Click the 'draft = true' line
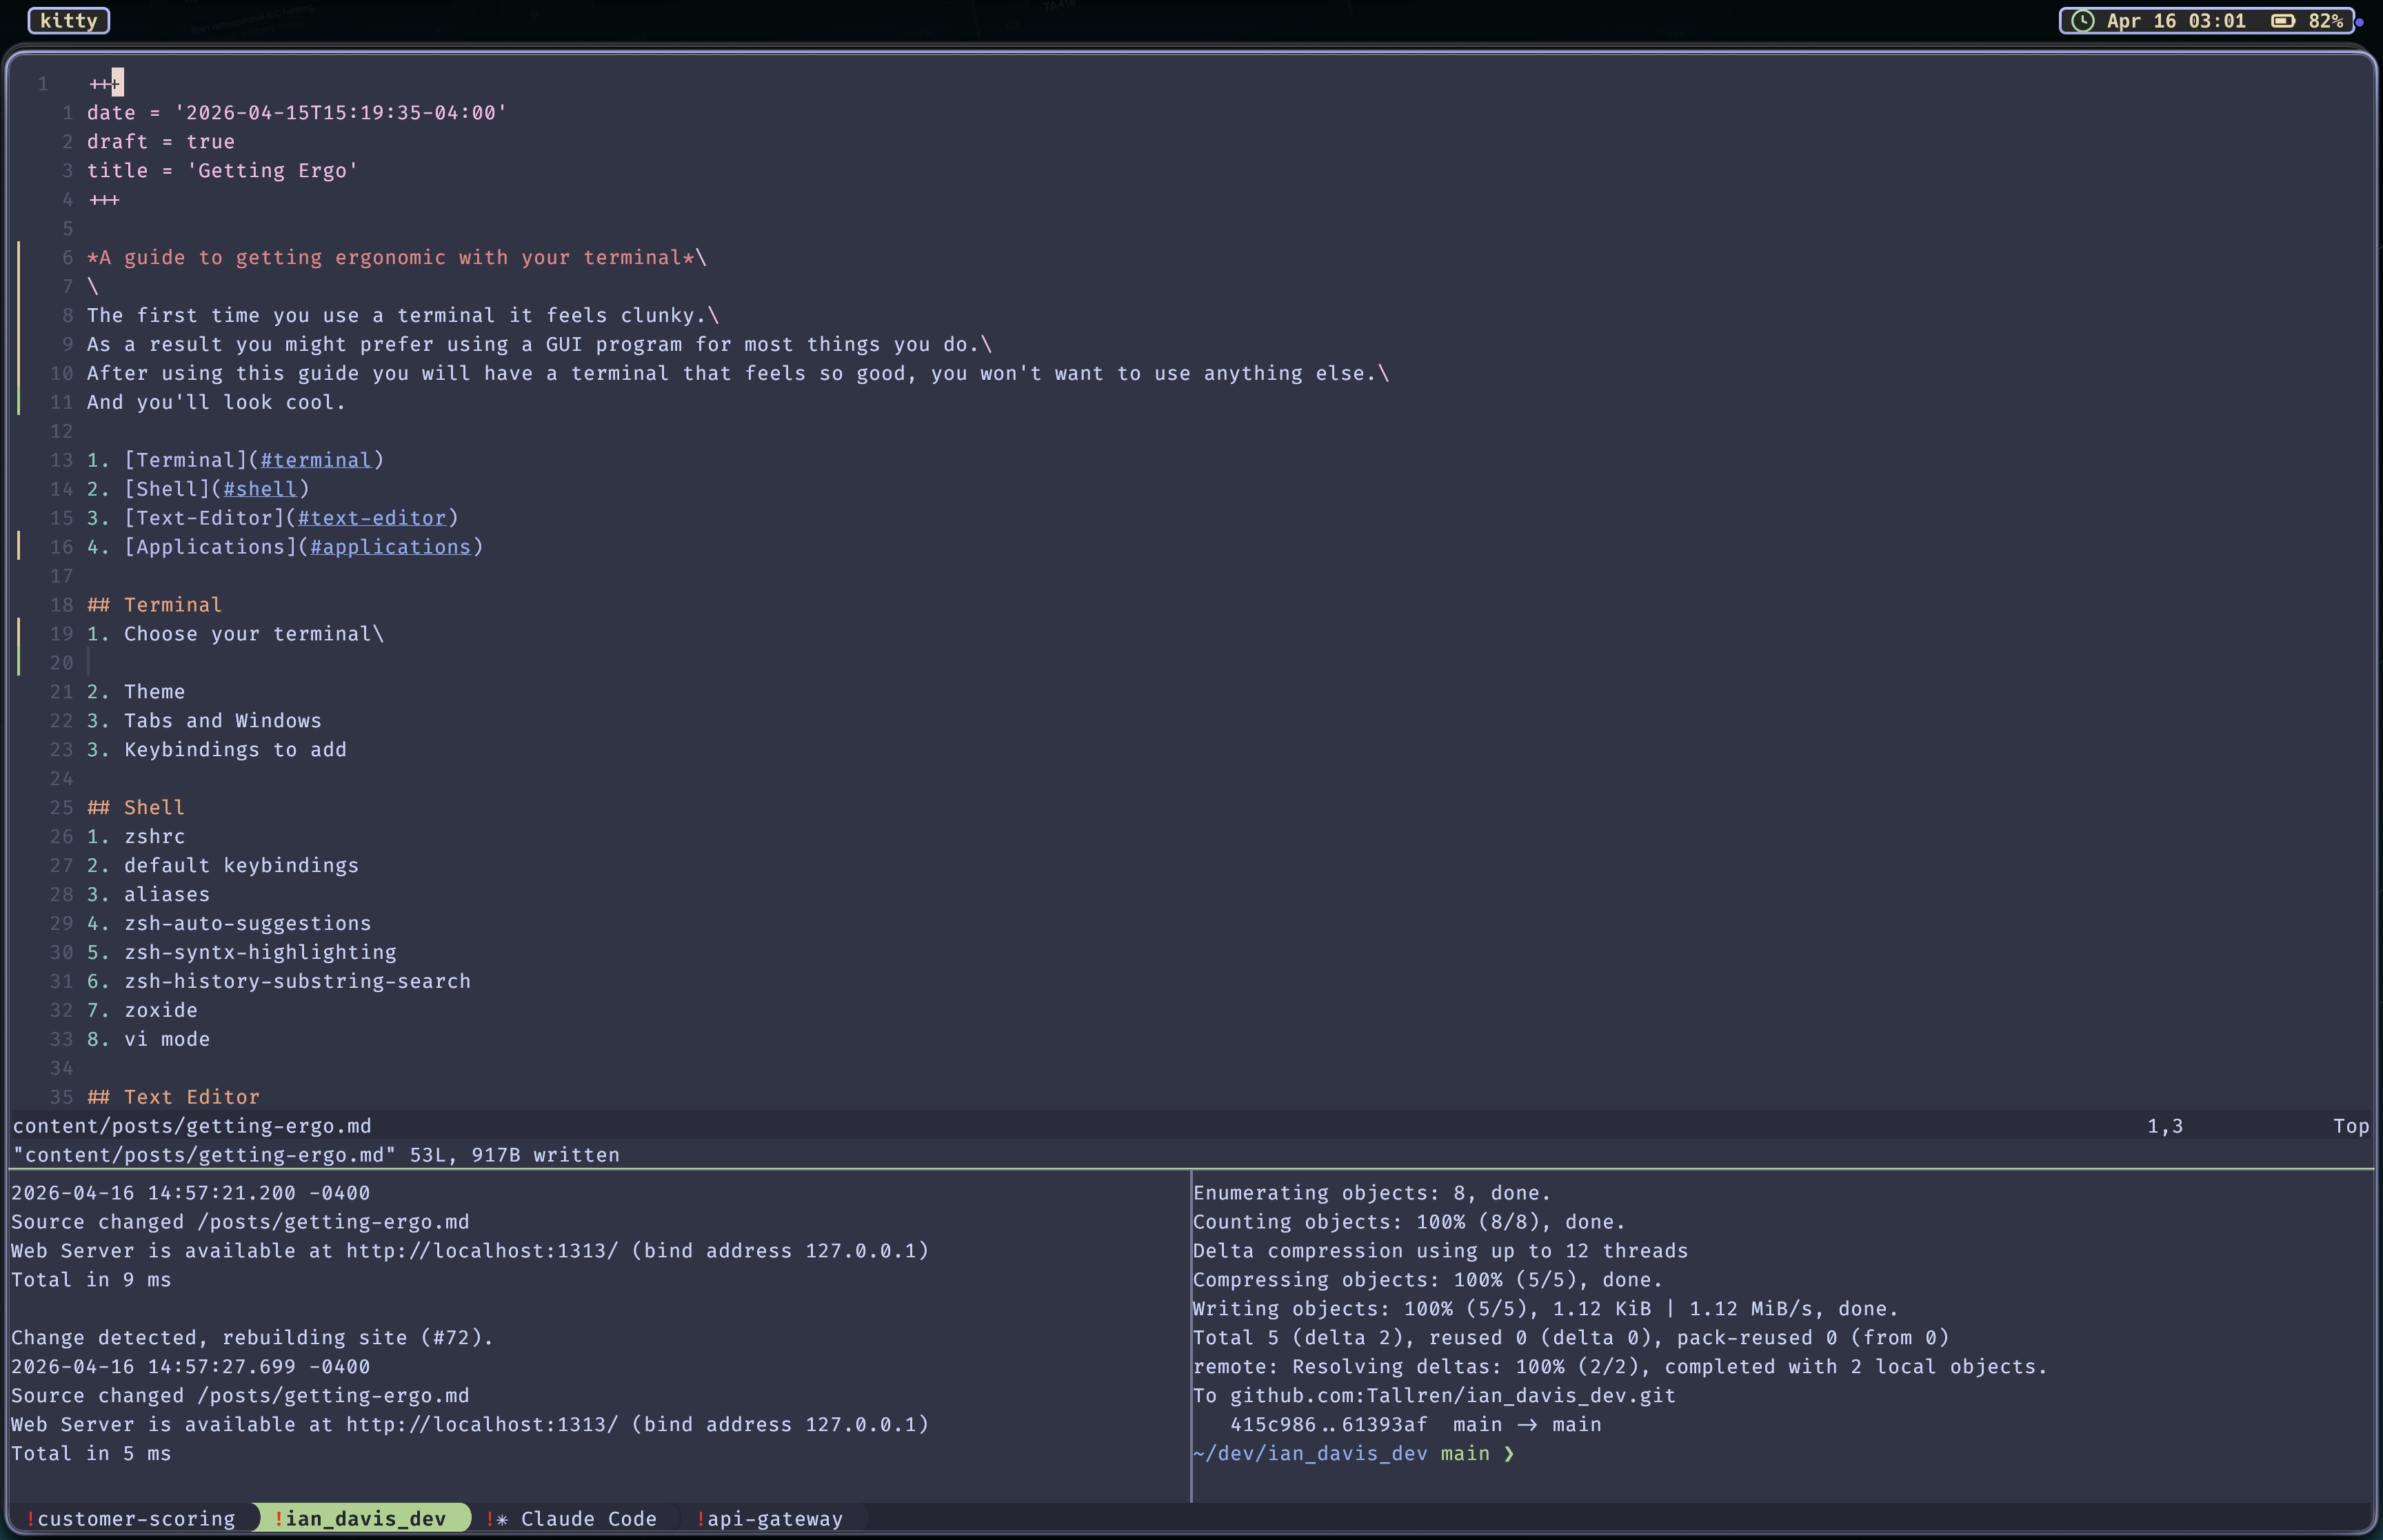 click(161, 142)
